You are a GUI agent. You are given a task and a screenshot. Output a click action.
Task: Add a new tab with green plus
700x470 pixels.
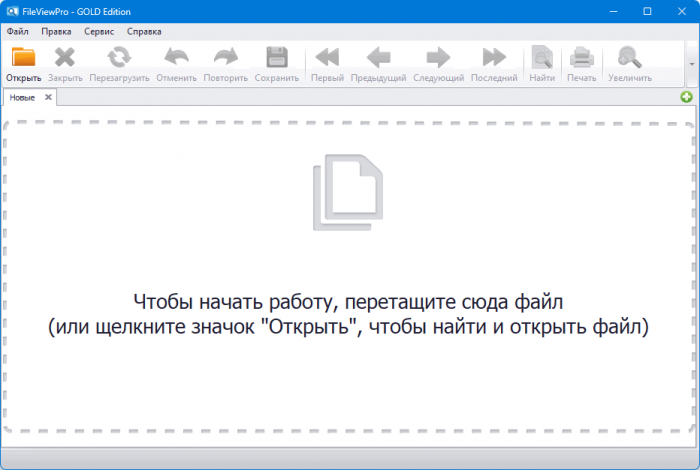(686, 97)
